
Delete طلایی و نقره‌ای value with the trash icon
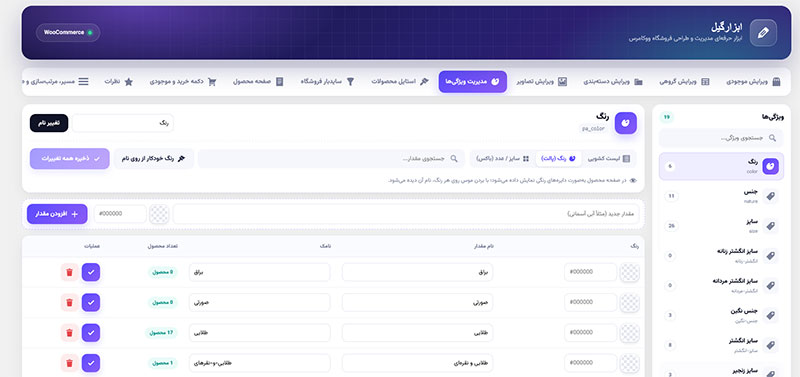(69, 363)
